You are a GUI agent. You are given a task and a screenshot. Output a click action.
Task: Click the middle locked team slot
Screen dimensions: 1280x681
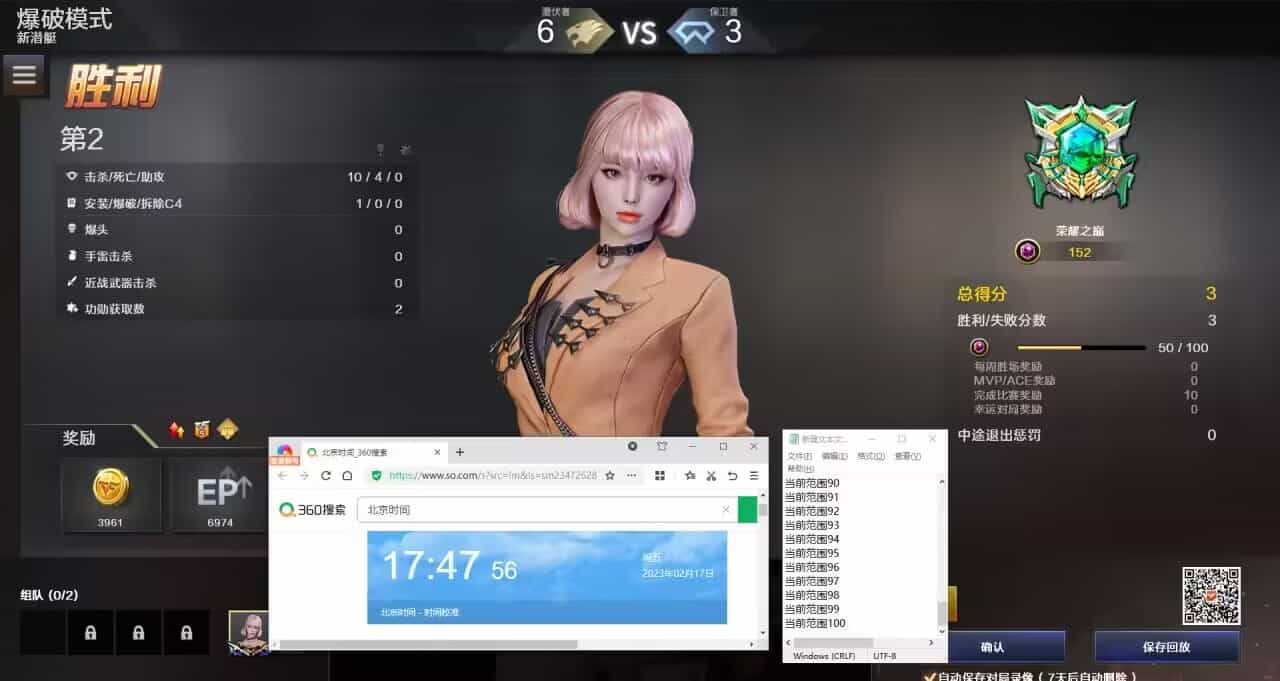pyautogui.click(x=139, y=633)
